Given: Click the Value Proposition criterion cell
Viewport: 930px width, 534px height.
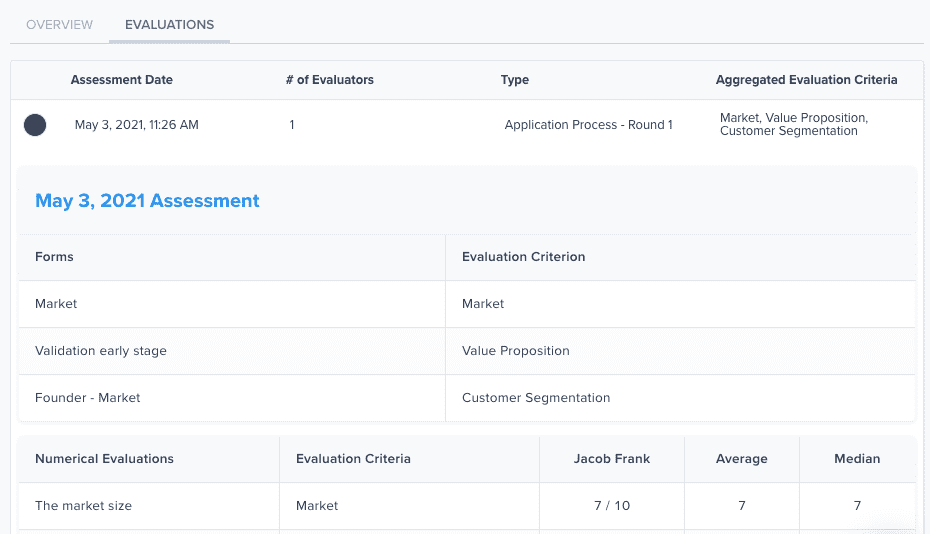Looking at the screenshot, I should click(516, 351).
